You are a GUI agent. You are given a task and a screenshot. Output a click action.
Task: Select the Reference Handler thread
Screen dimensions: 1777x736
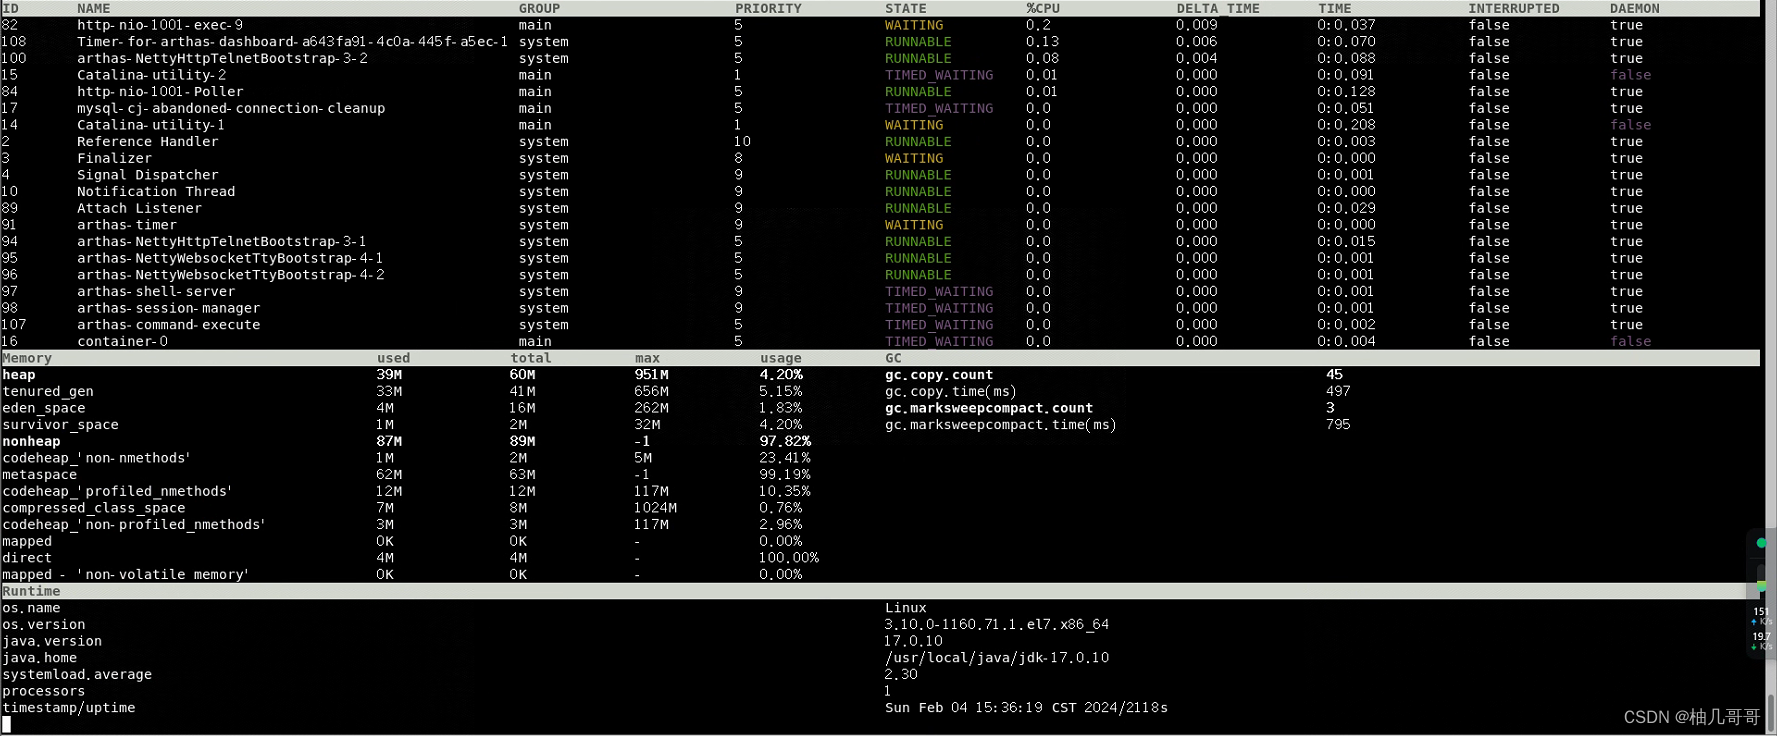[147, 142]
